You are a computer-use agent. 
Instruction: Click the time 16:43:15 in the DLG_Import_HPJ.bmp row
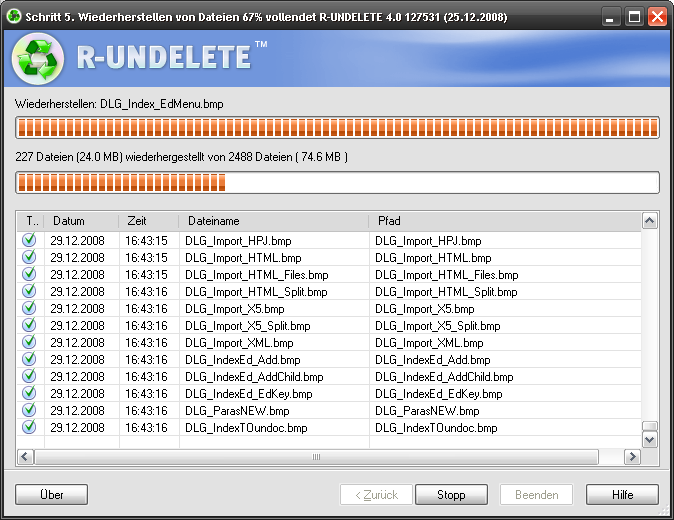(146, 241)
